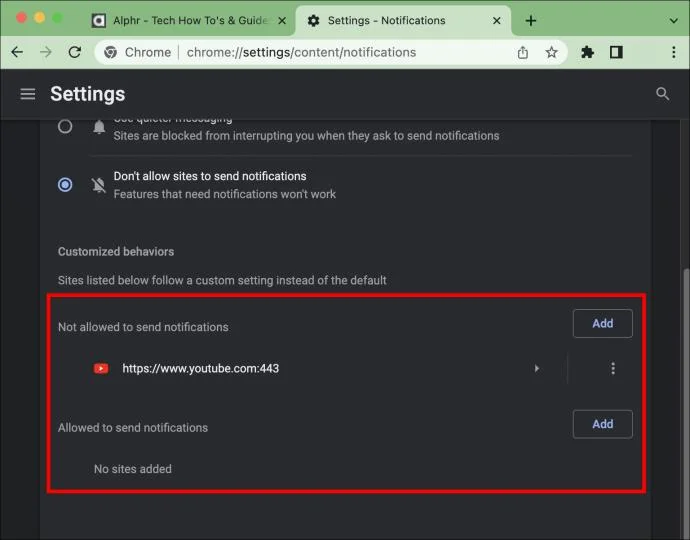The image size is (690, 540).
Task: Add a site to Not allowed list
Action: 602,323
